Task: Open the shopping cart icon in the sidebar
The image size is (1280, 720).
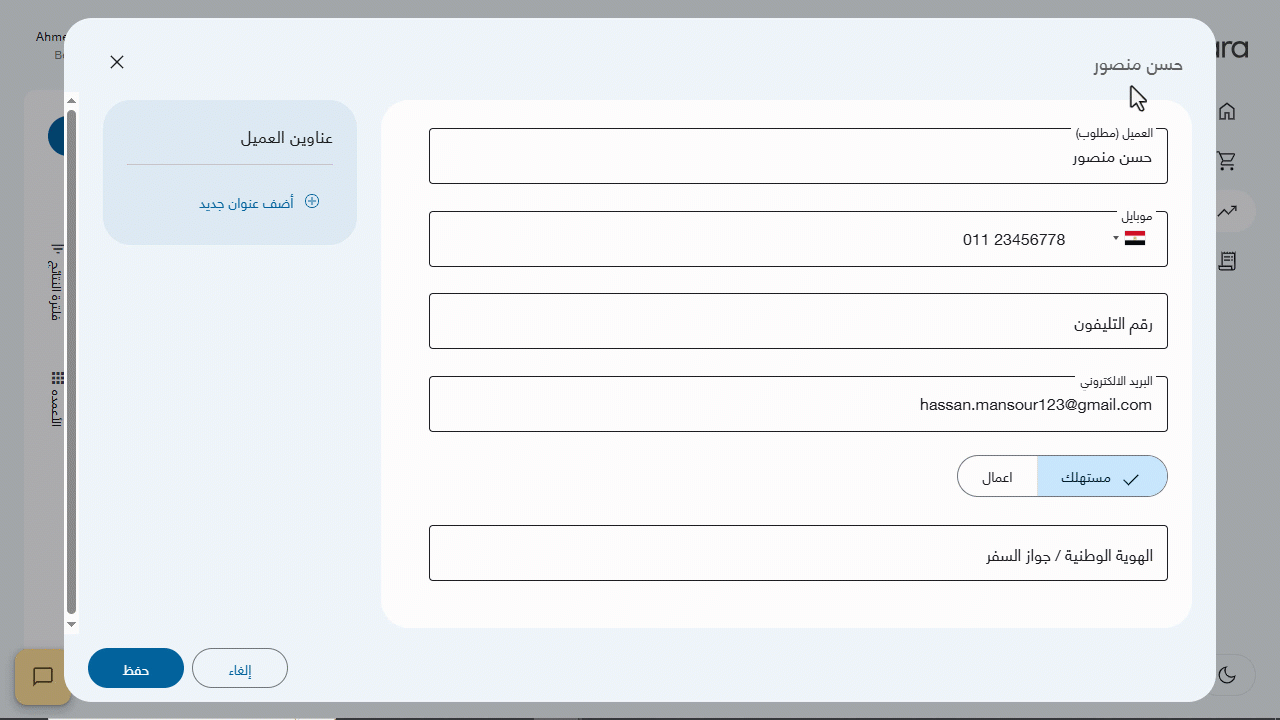Action: [x=1227, y=160]
